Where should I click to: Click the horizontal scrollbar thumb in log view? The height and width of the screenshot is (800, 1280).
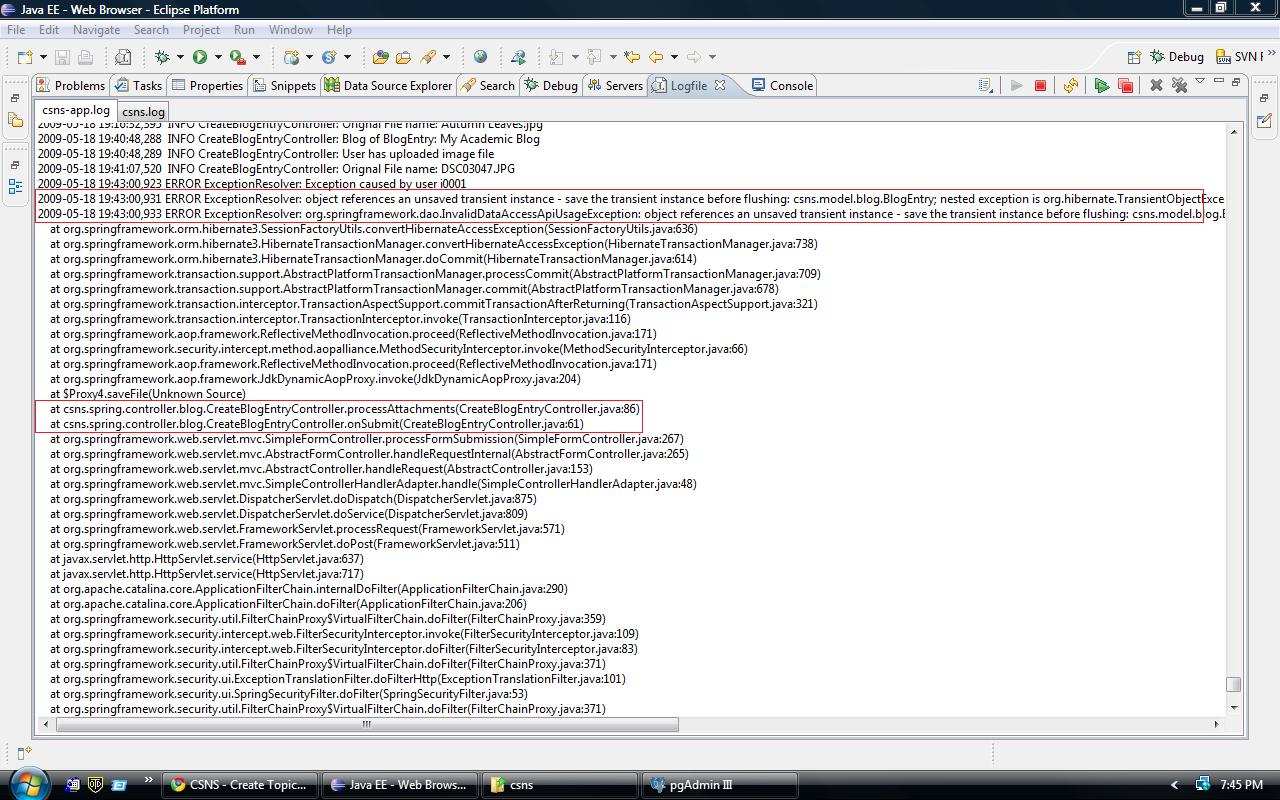tap(366, 724)
